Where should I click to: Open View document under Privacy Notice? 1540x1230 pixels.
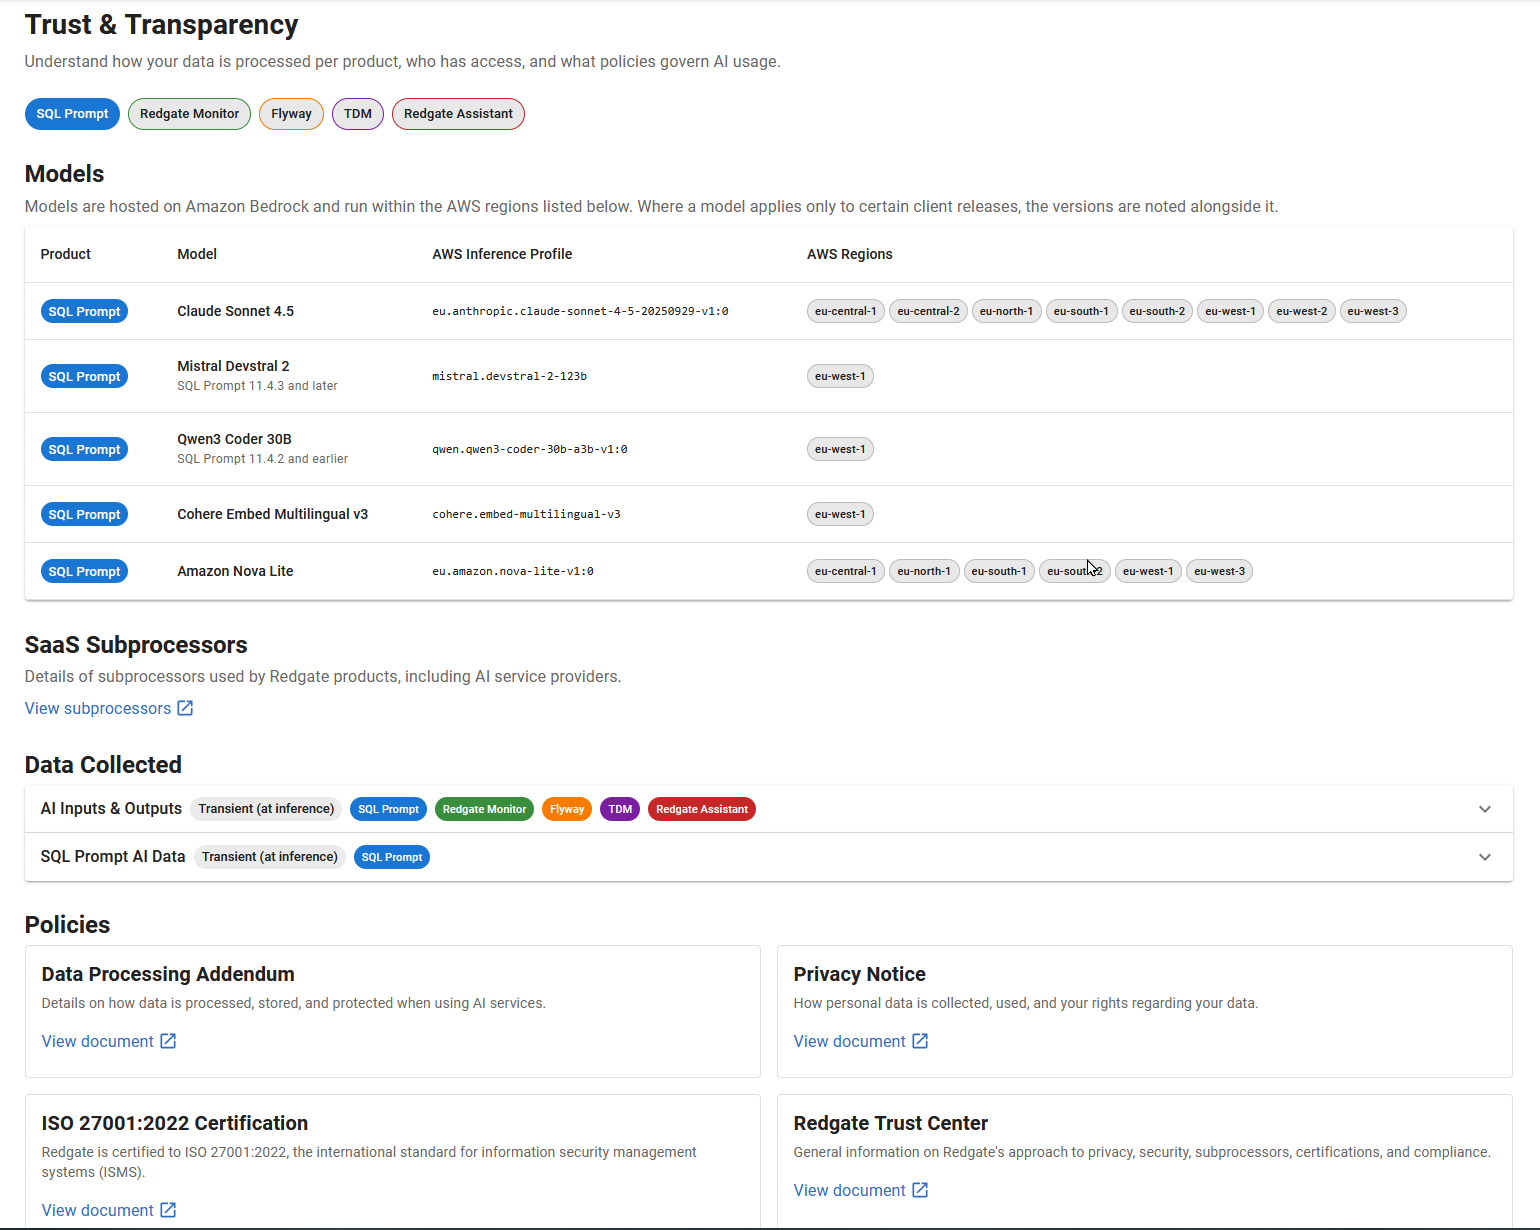861,1041
